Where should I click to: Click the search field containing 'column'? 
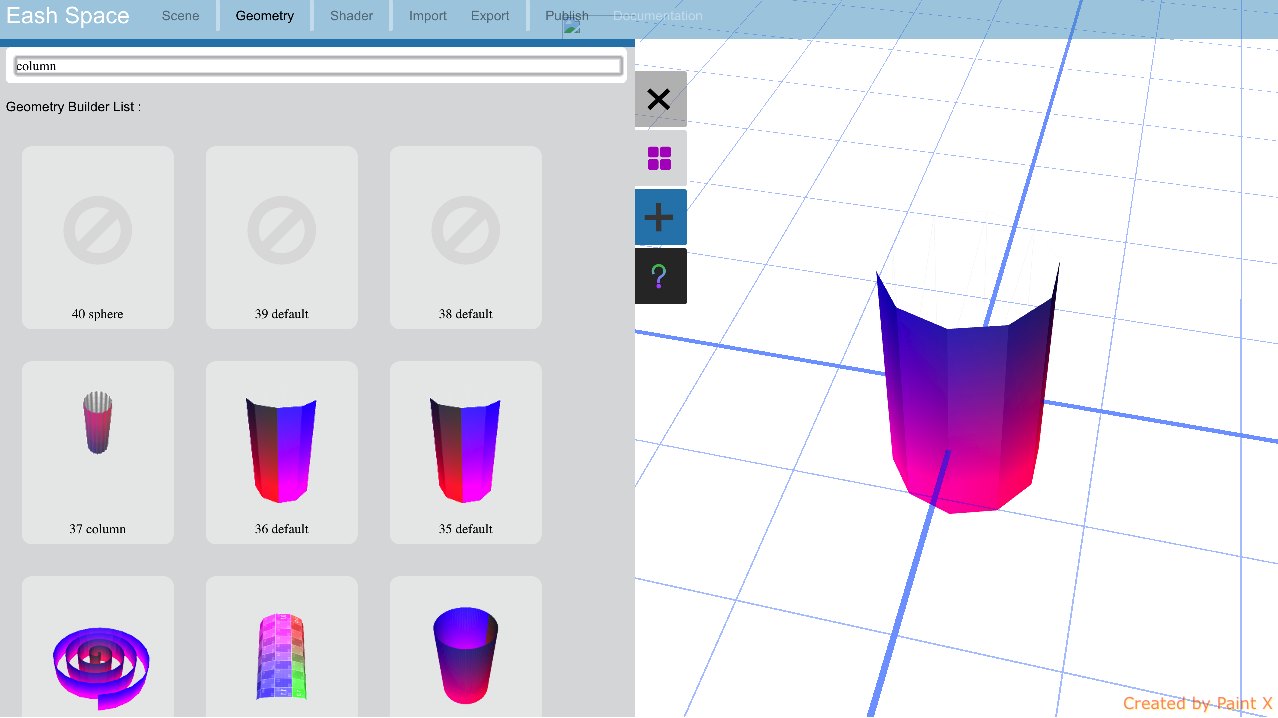318,66
